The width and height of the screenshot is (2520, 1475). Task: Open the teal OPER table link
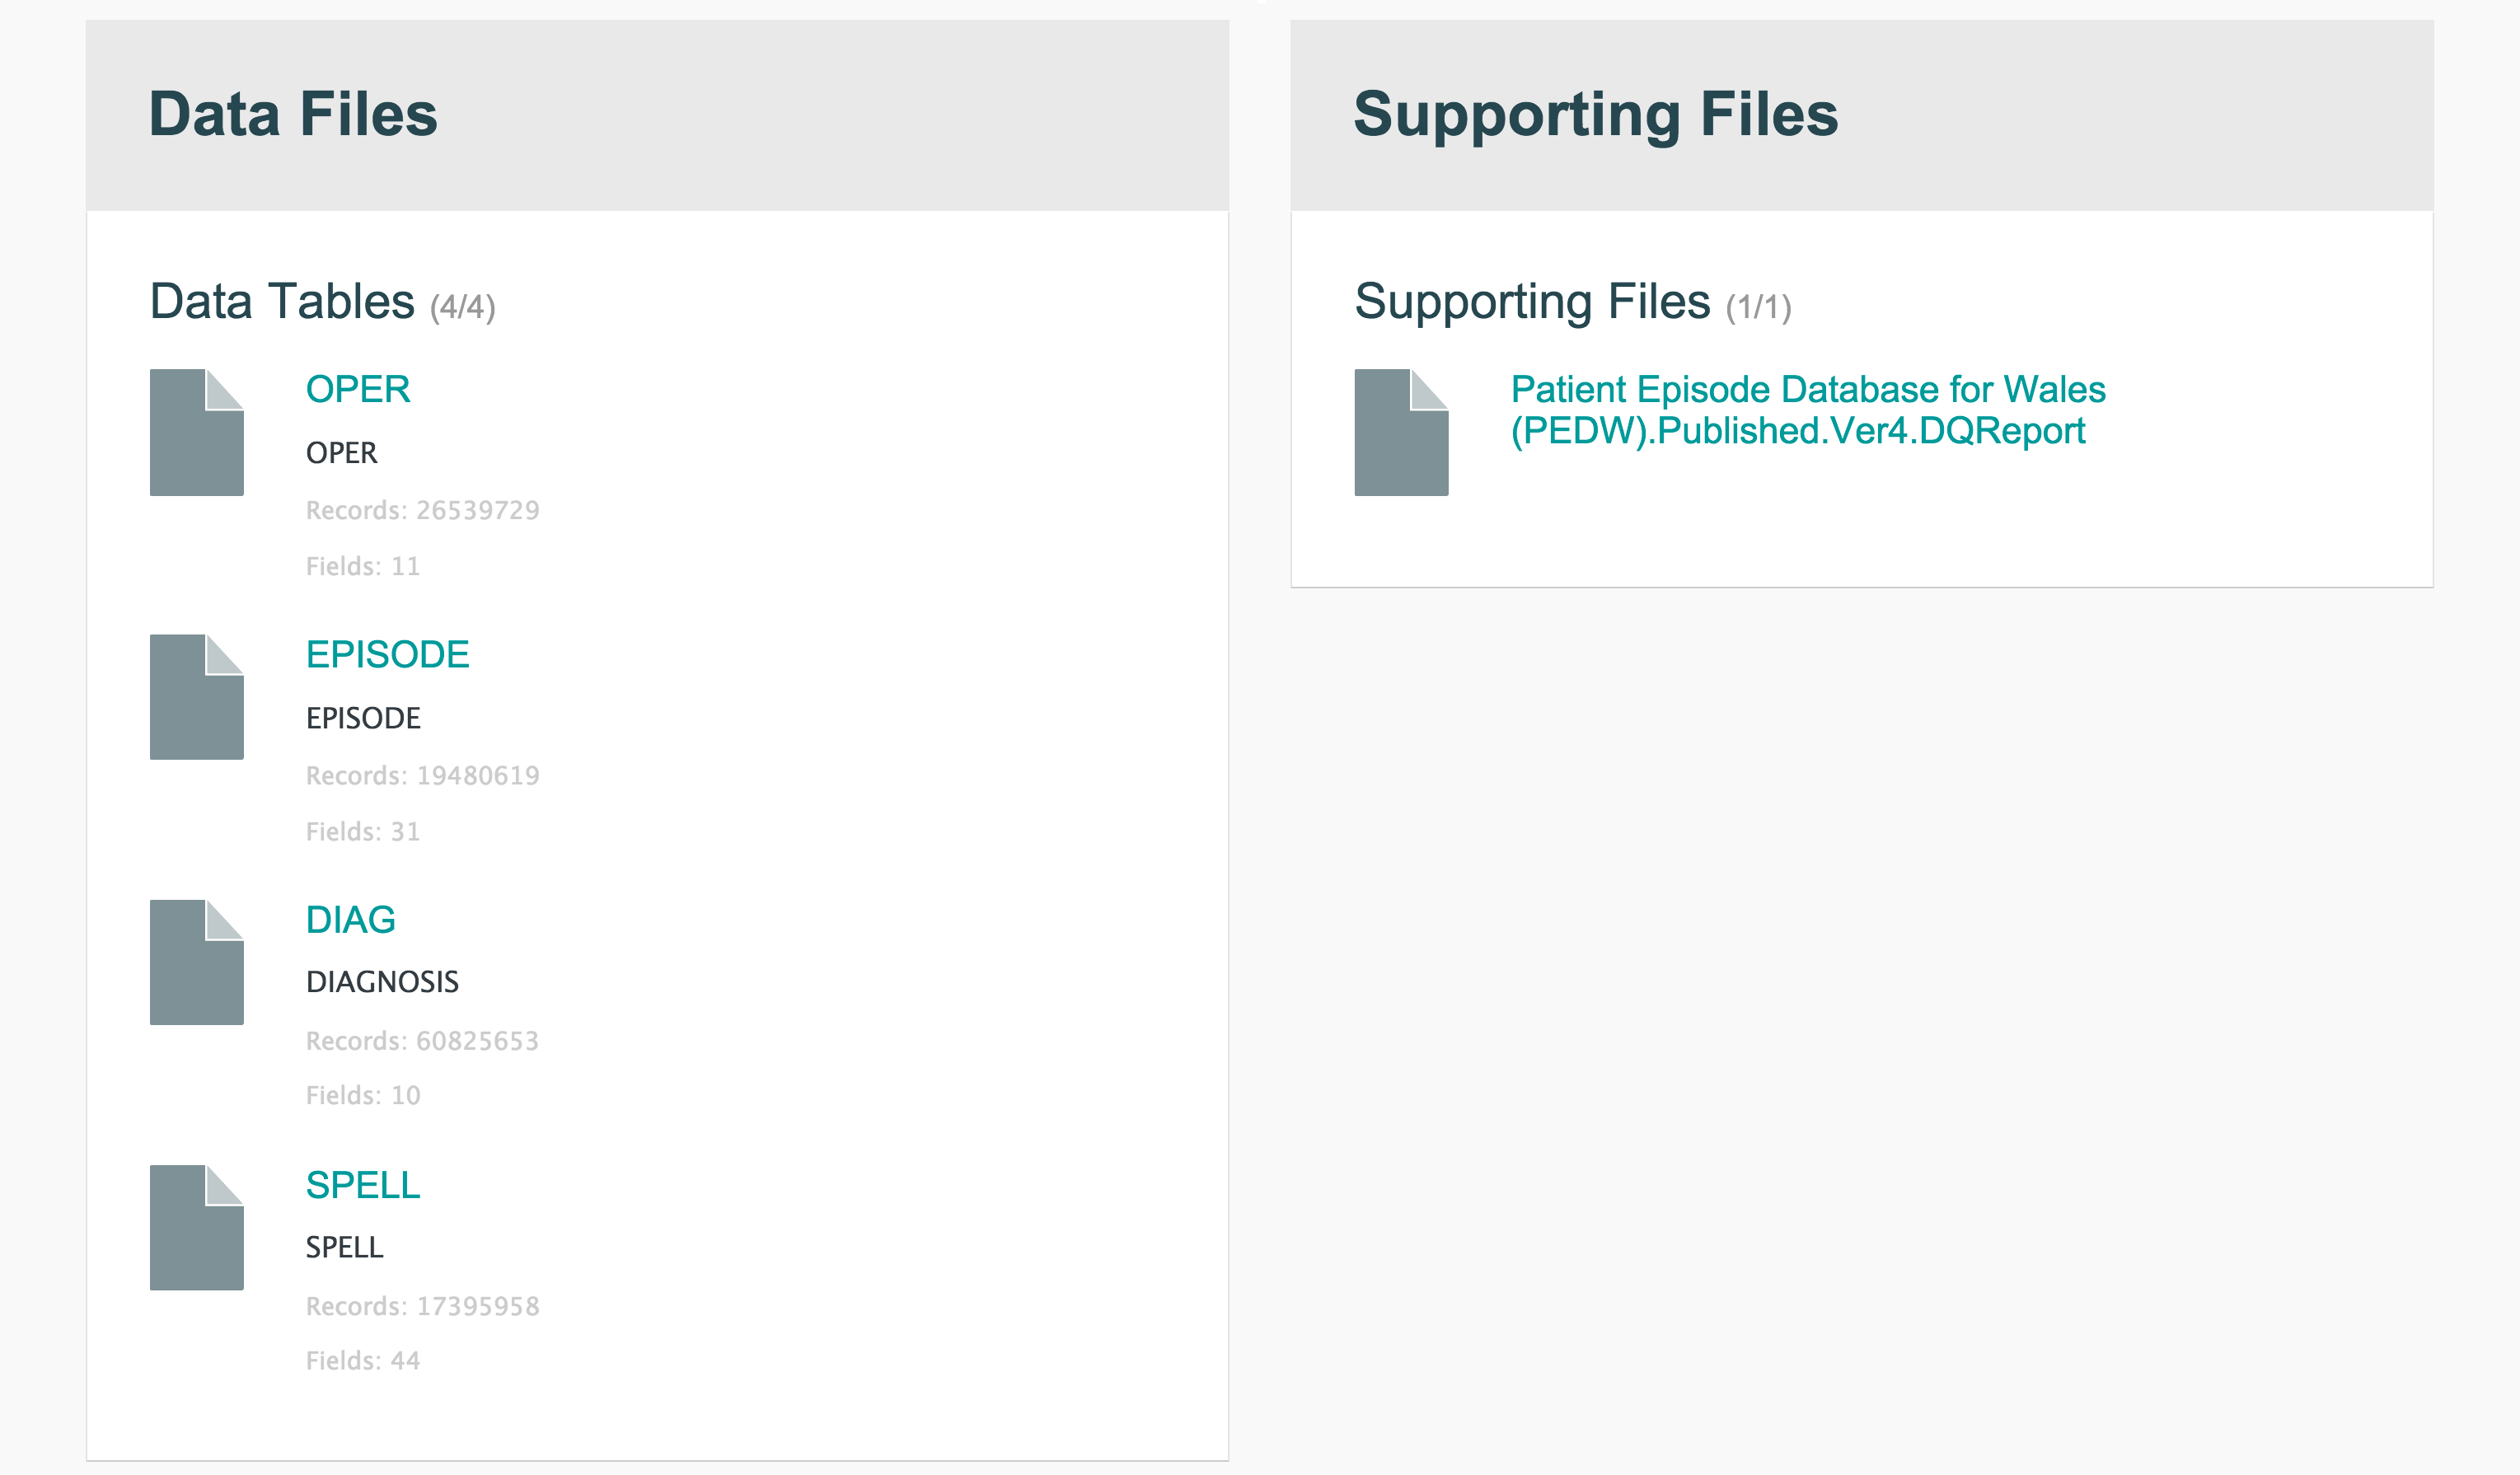pos(358,389)
